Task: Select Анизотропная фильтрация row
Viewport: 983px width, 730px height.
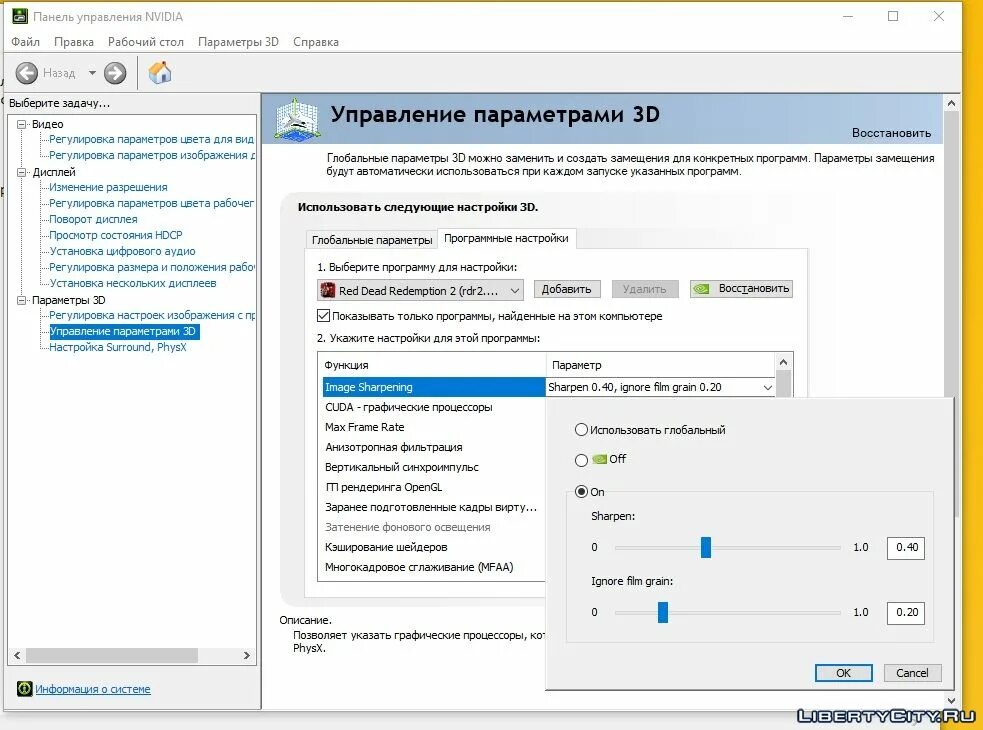Action: pos(434,447)
